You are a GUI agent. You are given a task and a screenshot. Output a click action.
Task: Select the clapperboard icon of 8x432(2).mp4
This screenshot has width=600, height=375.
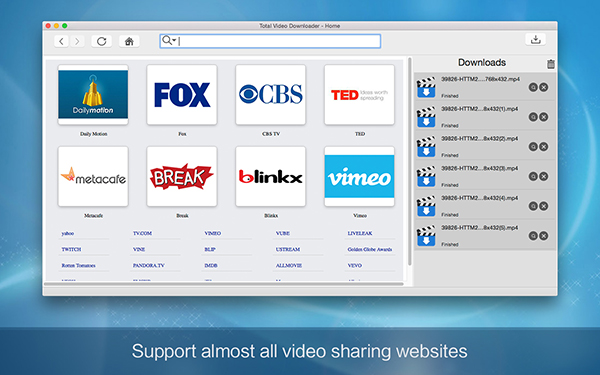tap(426, 147)
